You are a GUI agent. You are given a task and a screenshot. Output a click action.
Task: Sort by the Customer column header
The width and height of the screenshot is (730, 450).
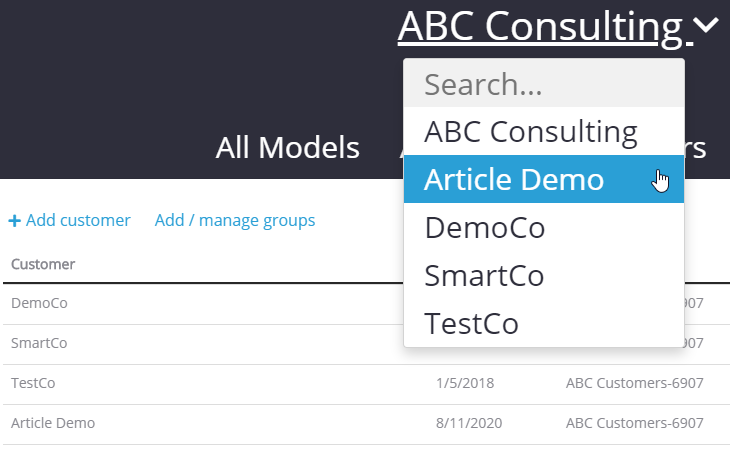tap(43, 264)
